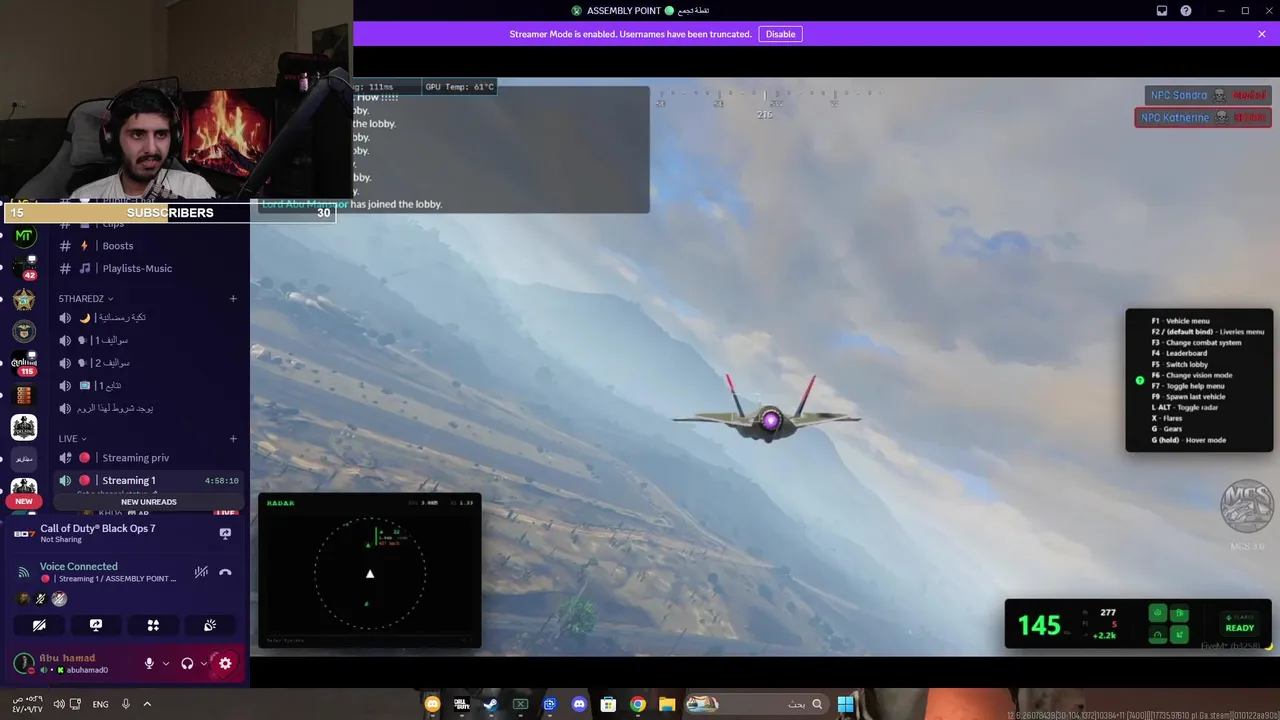Click microphone indicator in system tray
Screen dimensions: 1280x720
click(126, 704)
